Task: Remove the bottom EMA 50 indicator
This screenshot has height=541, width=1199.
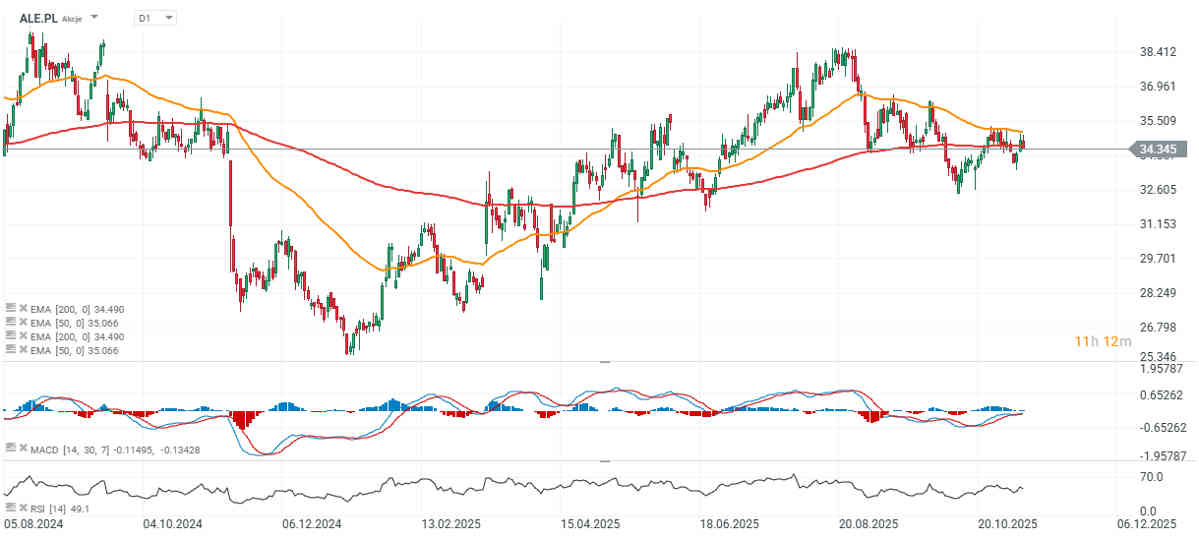Action: [22, 350]
